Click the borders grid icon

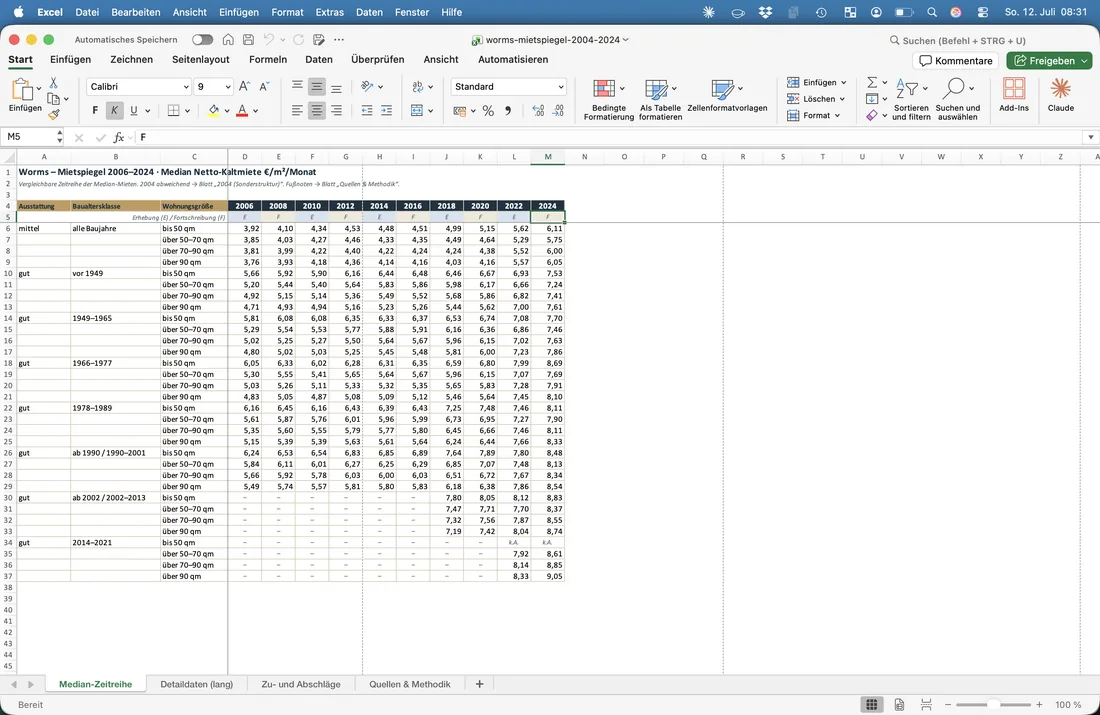[x=173, y=110]
